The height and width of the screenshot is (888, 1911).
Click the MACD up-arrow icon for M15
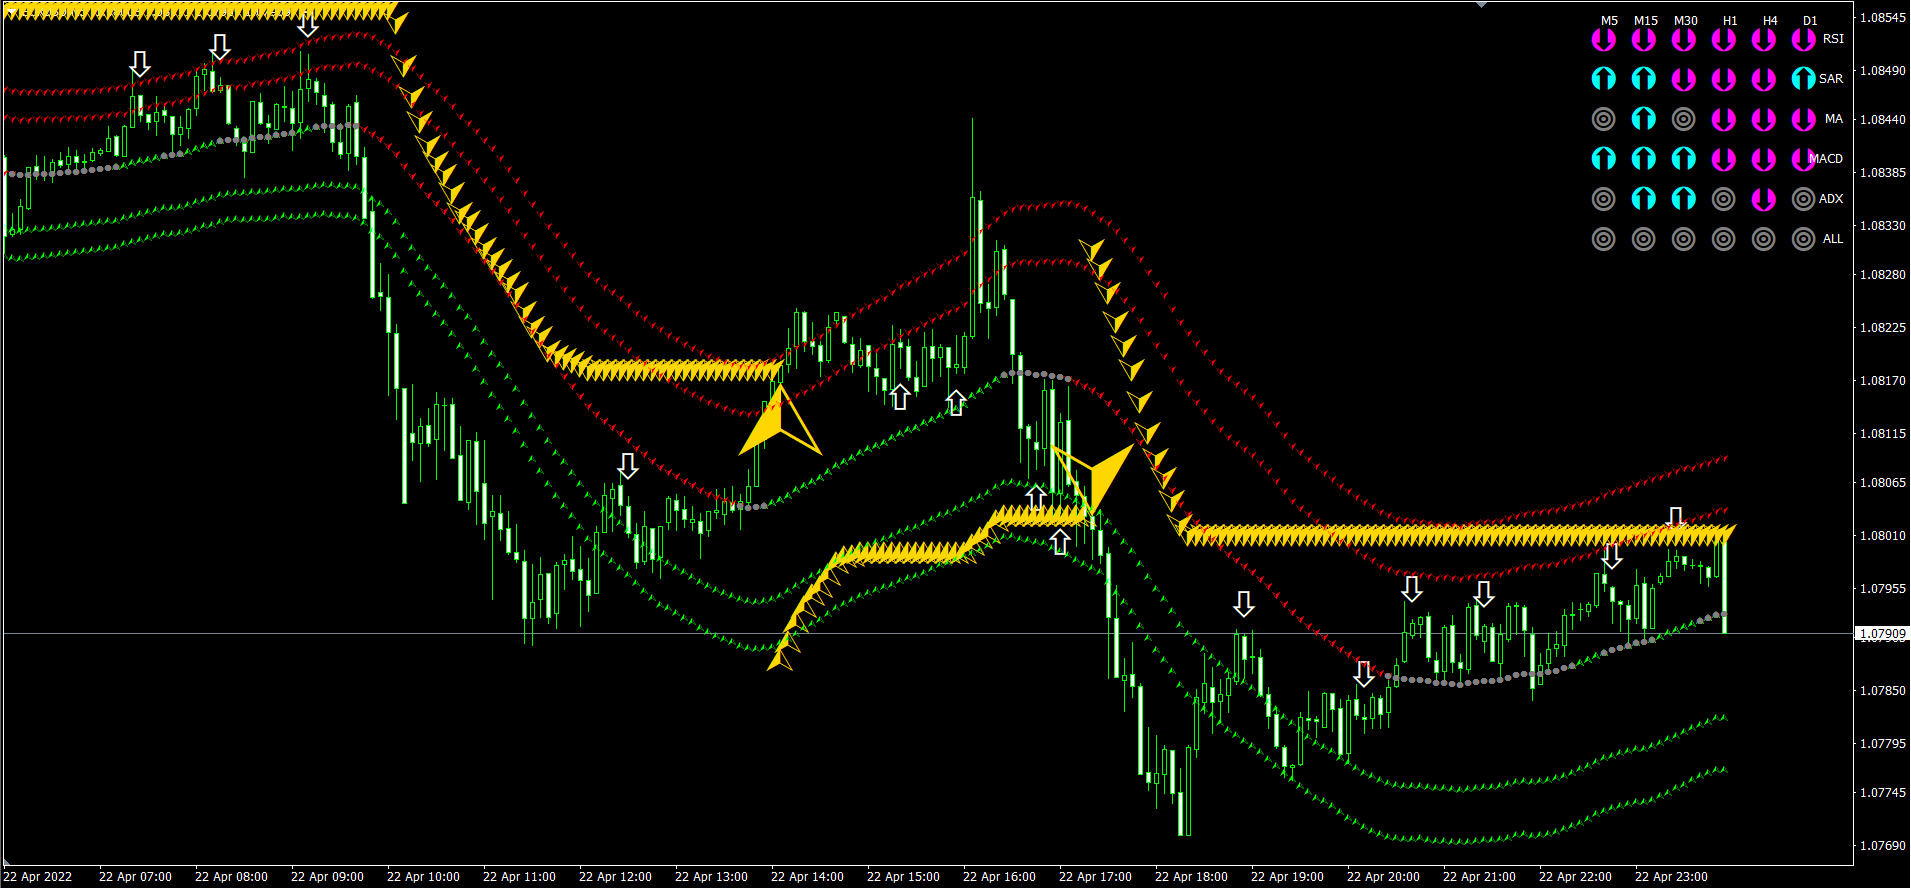click(1644, 159)
